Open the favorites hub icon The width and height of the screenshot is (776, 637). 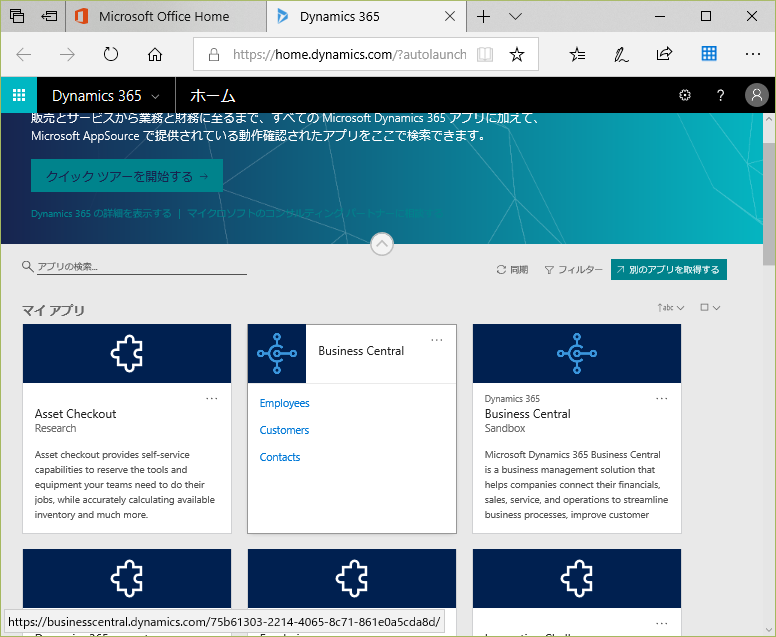click(578, 54)
